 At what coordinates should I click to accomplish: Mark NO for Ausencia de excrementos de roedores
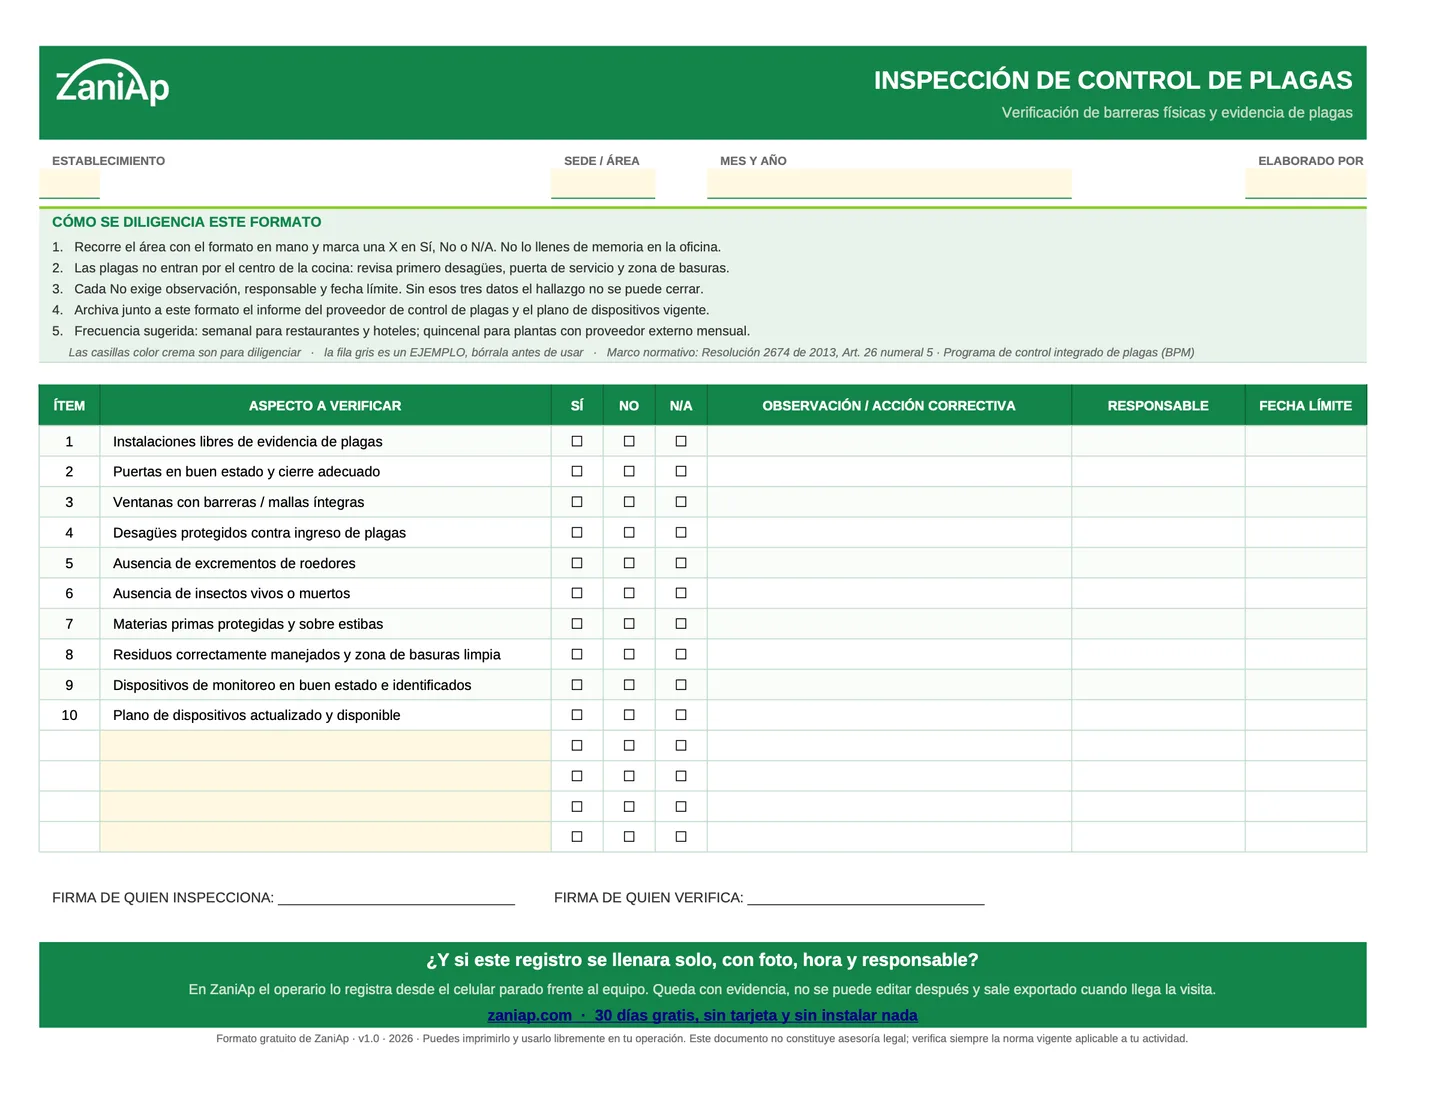point(629,563)
